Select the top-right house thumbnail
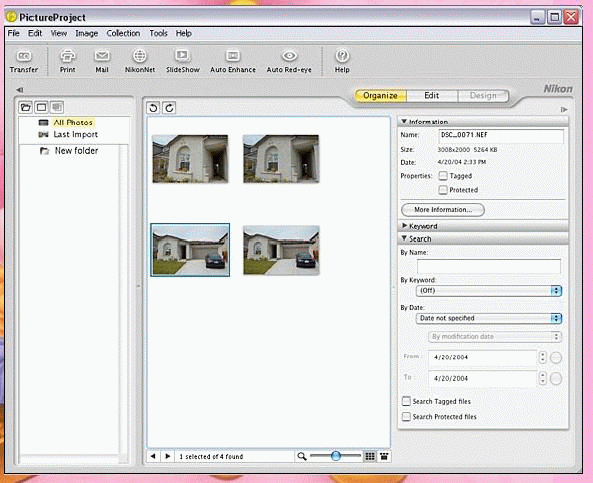 point(281,159)
